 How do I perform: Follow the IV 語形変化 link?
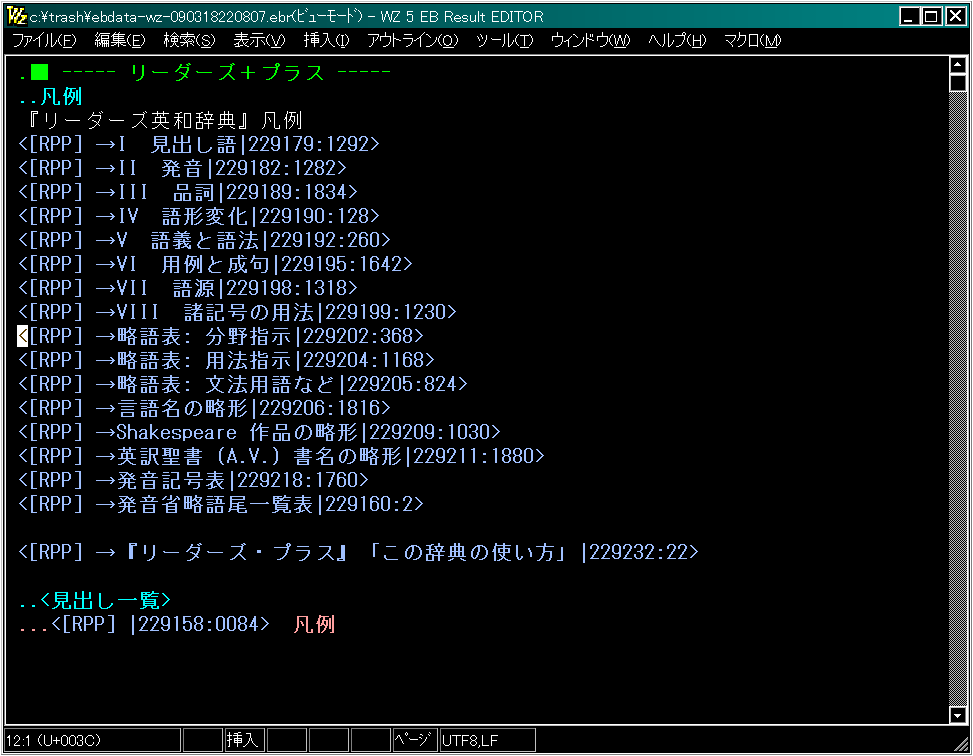click(199, 216)
